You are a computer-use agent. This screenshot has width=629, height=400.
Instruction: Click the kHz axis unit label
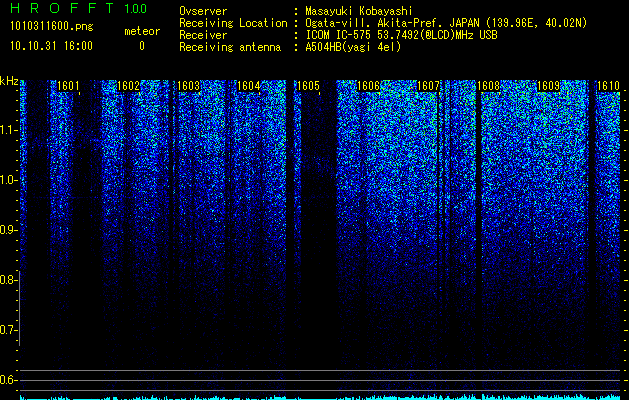[9, 81]
